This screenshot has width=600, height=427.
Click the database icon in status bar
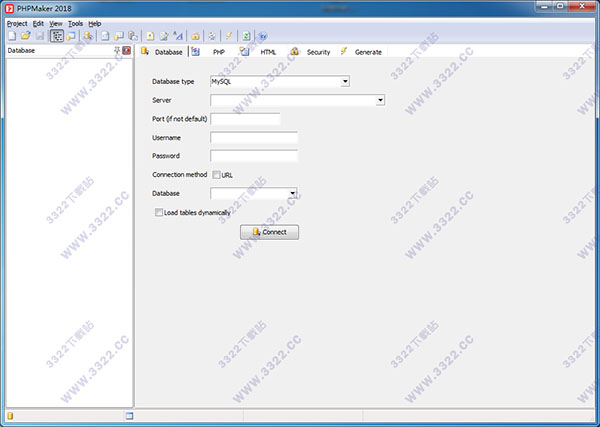coord(10,416)
